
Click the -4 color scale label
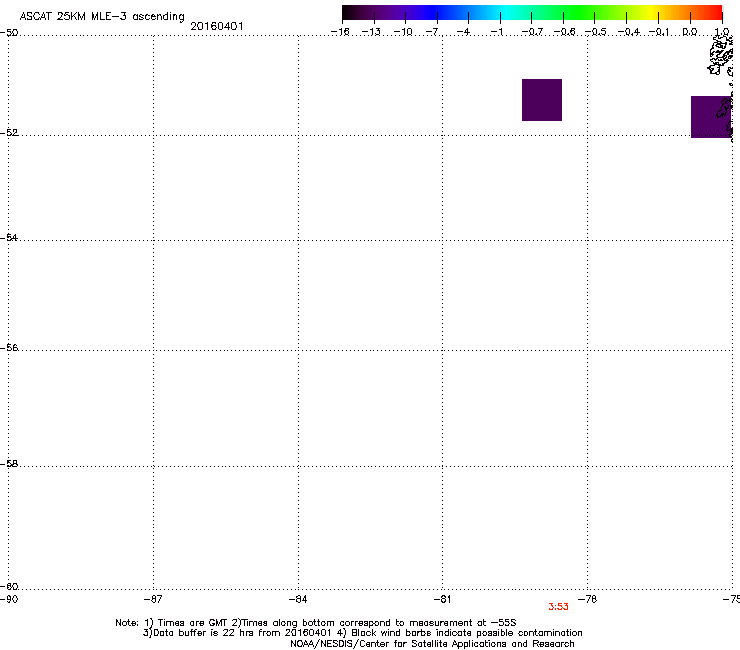[x=463, y=32]
